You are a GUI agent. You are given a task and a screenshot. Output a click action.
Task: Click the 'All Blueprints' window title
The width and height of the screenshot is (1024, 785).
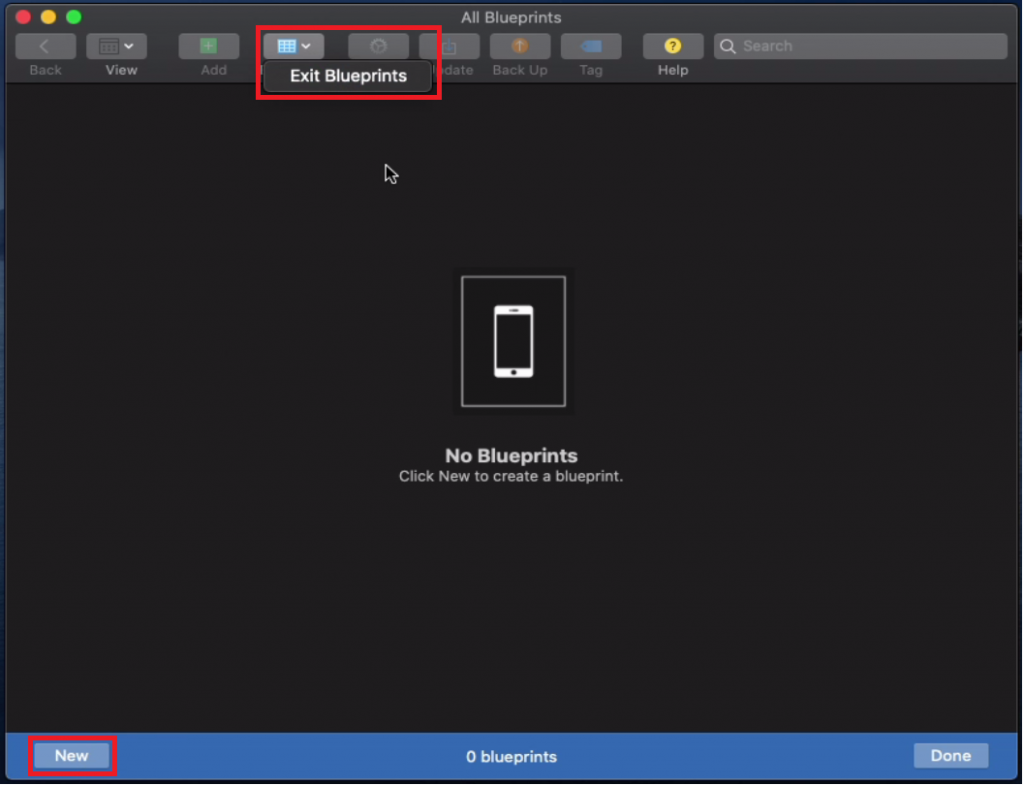click(511, 17)
